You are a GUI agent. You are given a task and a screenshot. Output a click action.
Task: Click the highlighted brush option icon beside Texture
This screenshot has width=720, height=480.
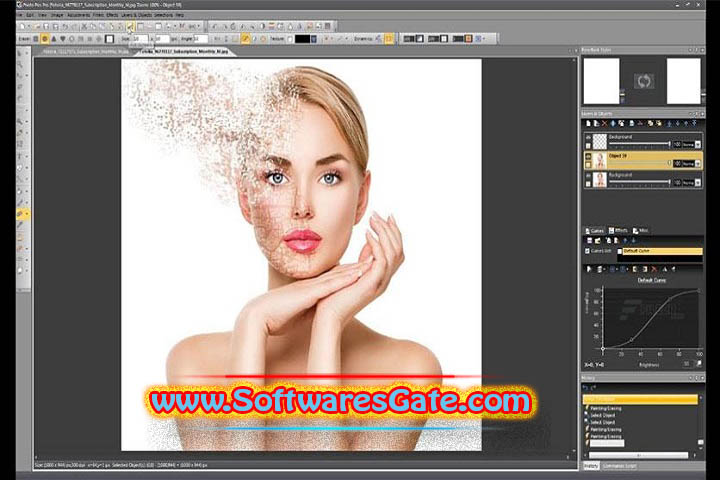[x=246, y=39]
